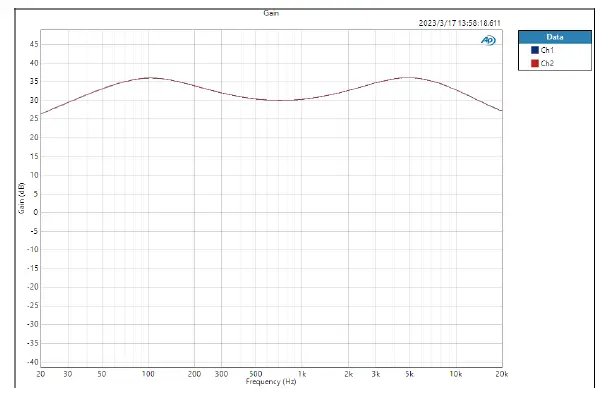Screen dimensions: 609x398
Task: Click the -20 dB gain axis label
Action: point(33,287)
